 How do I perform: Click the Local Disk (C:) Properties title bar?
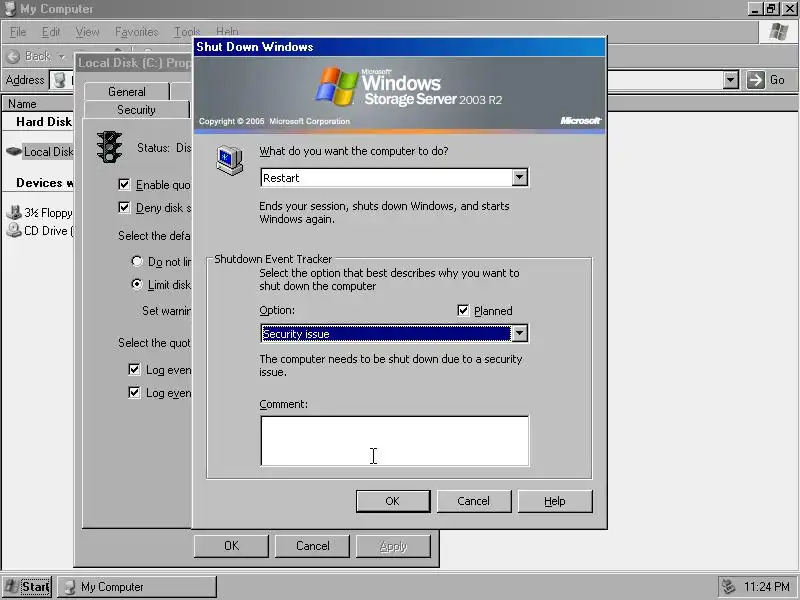point(134,63)
